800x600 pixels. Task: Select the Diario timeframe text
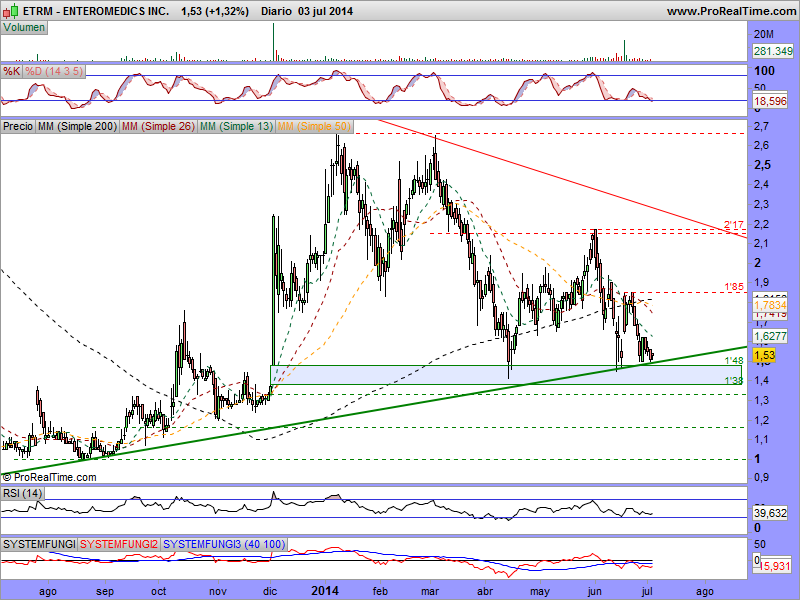click(x=276, y=11)
